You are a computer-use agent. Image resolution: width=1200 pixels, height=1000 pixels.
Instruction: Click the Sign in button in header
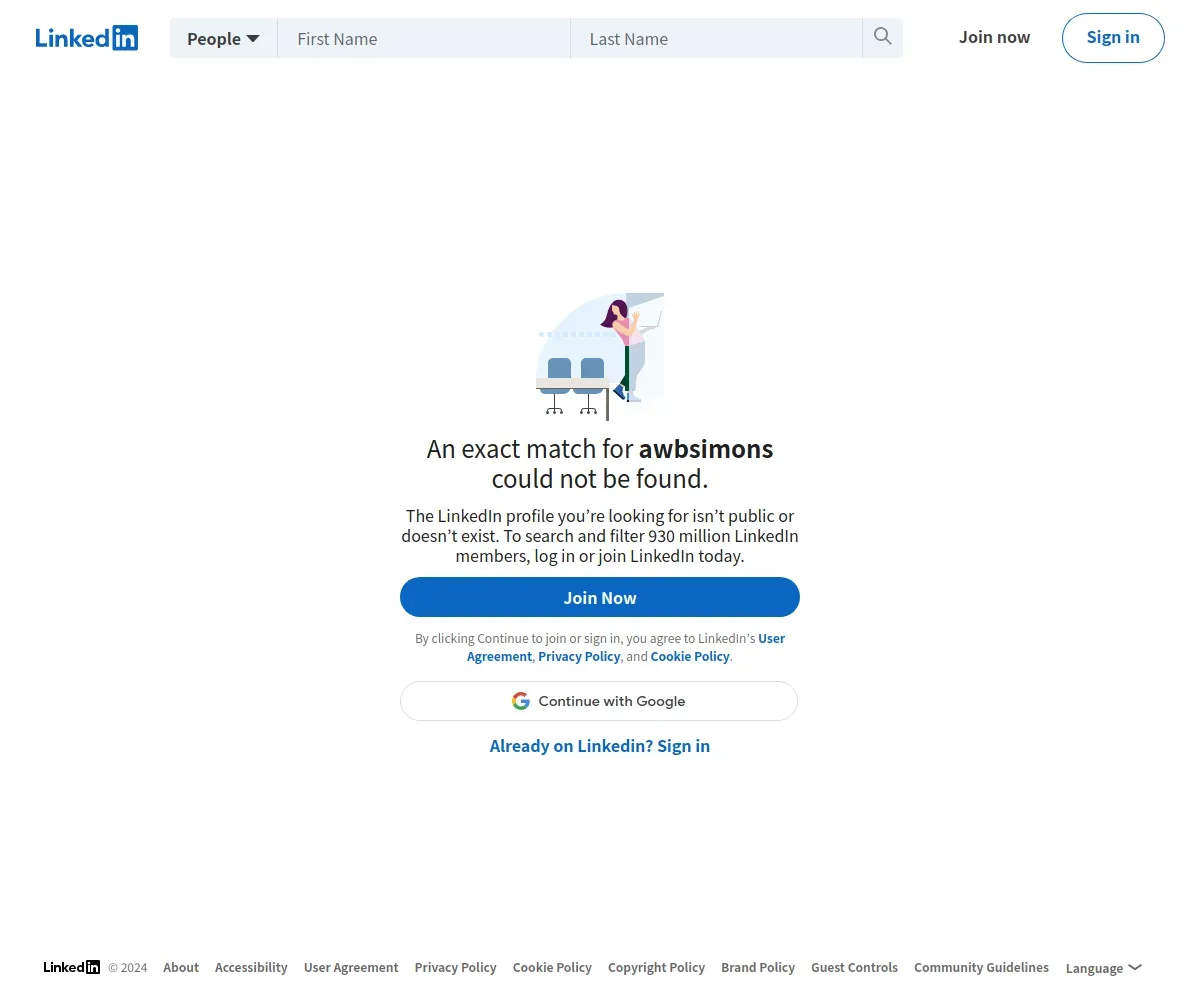[1113, 38]
